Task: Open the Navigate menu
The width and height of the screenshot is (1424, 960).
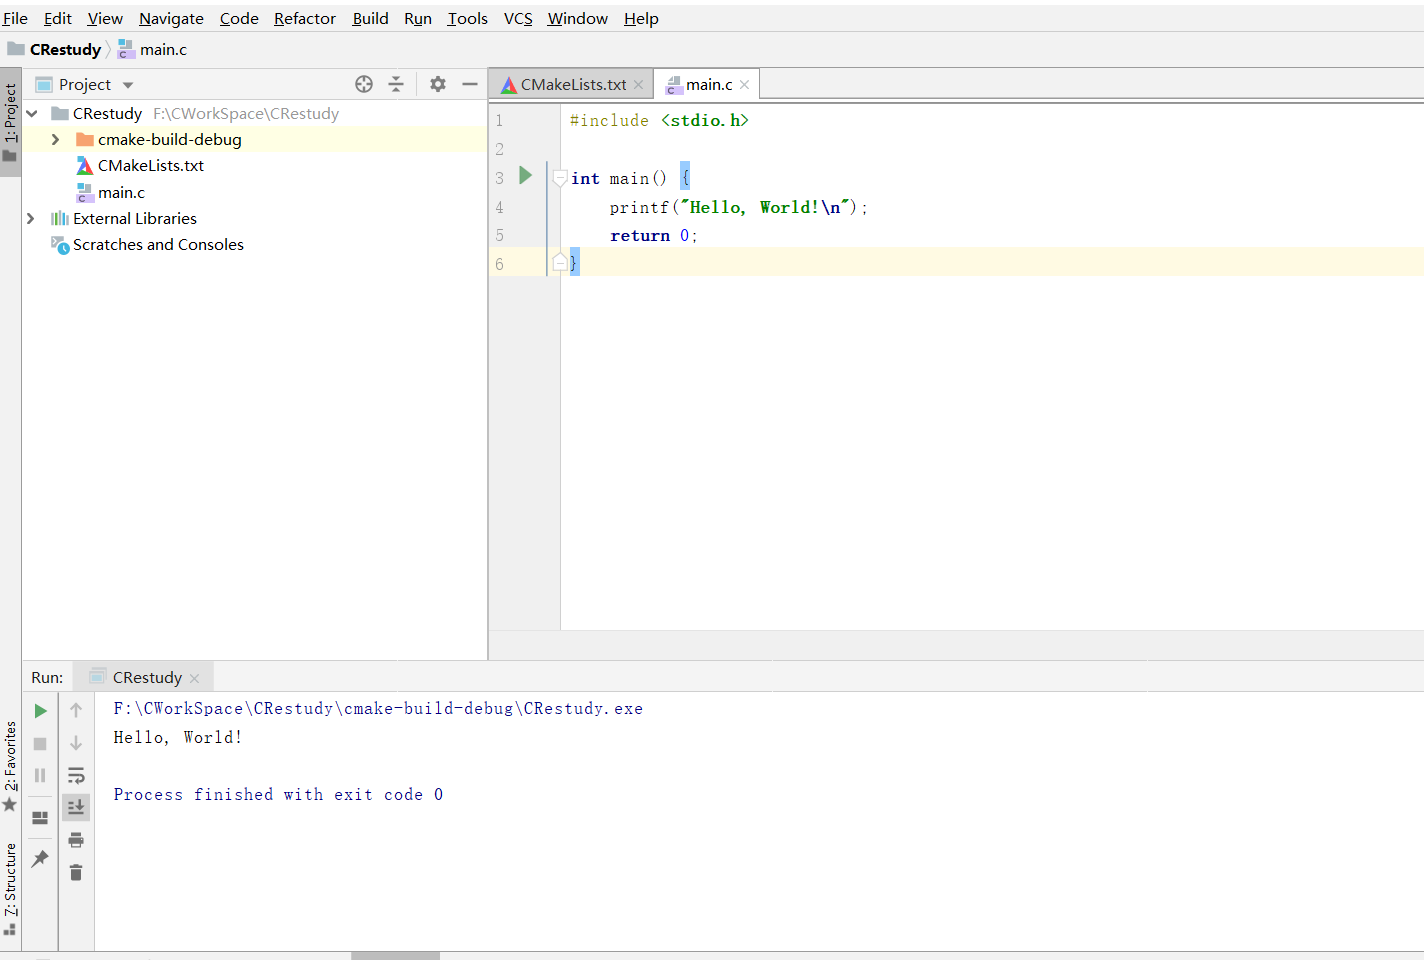Action: point(171,18)
